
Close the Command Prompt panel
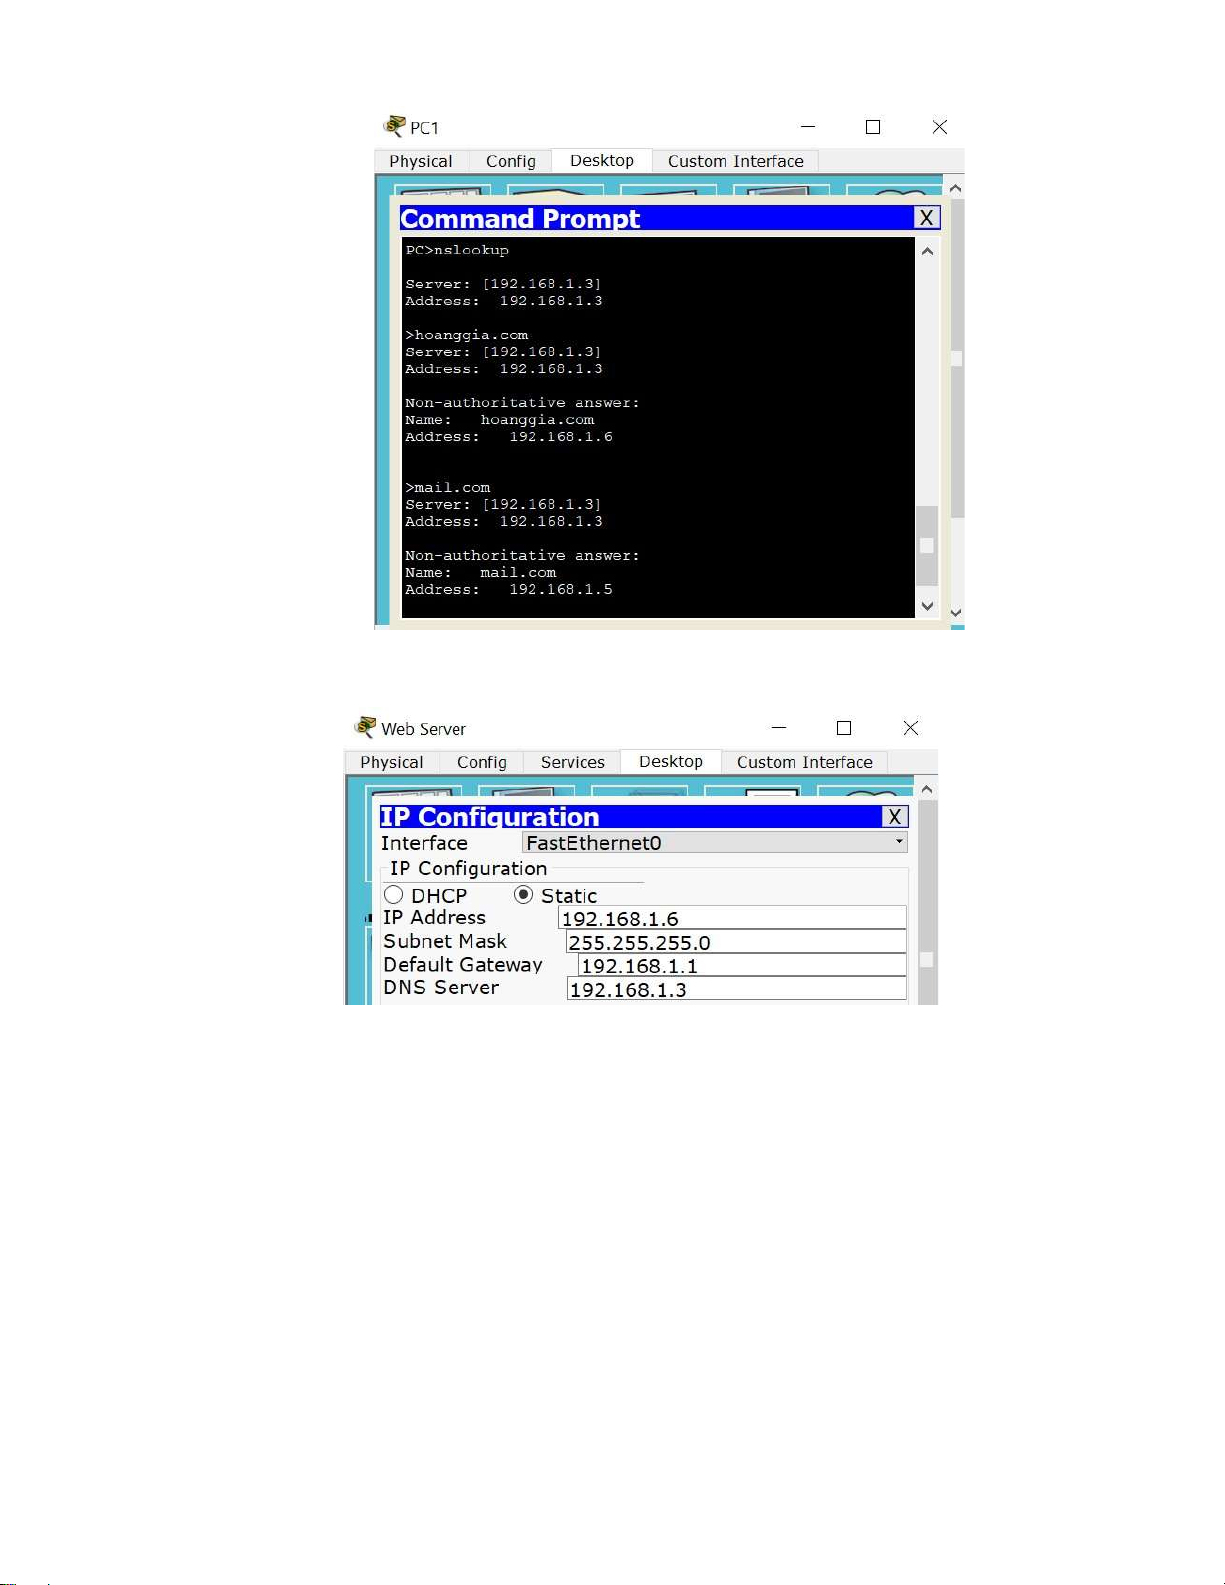(927, 218)
